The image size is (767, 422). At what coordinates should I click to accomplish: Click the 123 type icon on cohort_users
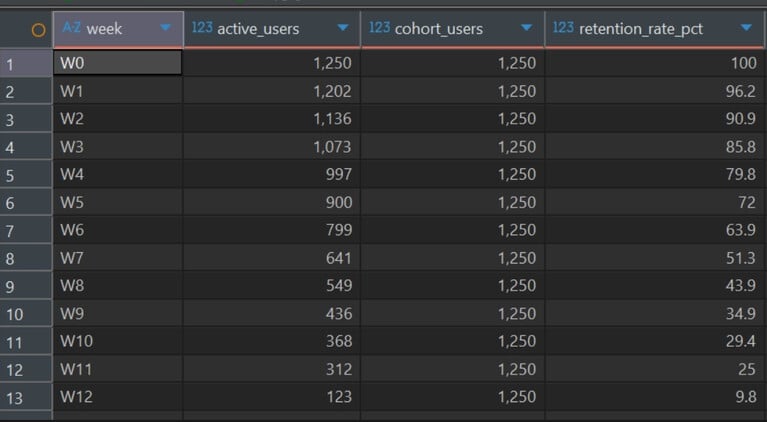coord(379,27)
